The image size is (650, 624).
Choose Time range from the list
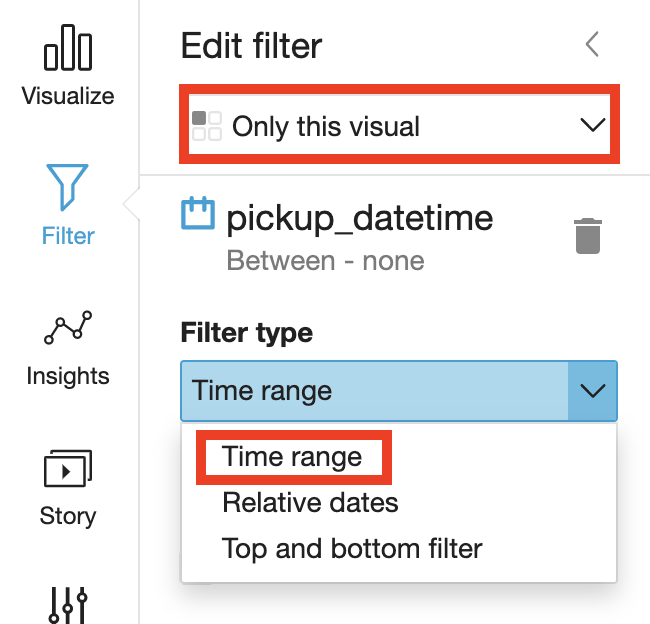click(x=292, y=456)
